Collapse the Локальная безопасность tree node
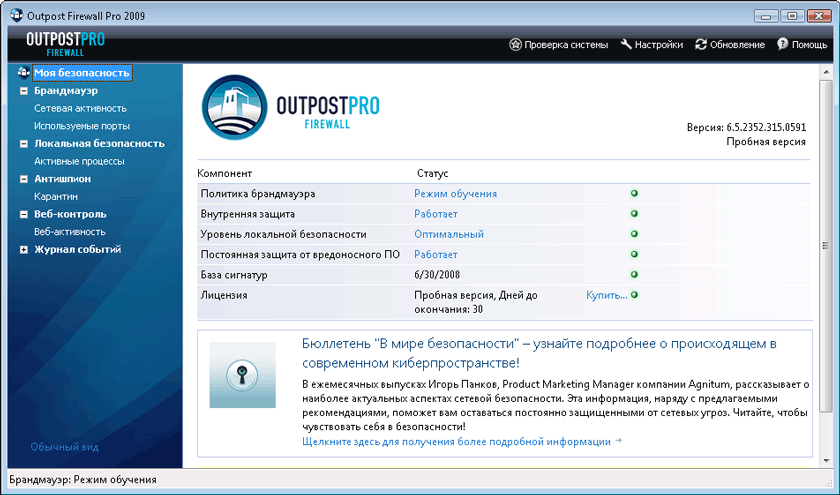The width and height of the screenshot is (840, 495). coord(24,144)
